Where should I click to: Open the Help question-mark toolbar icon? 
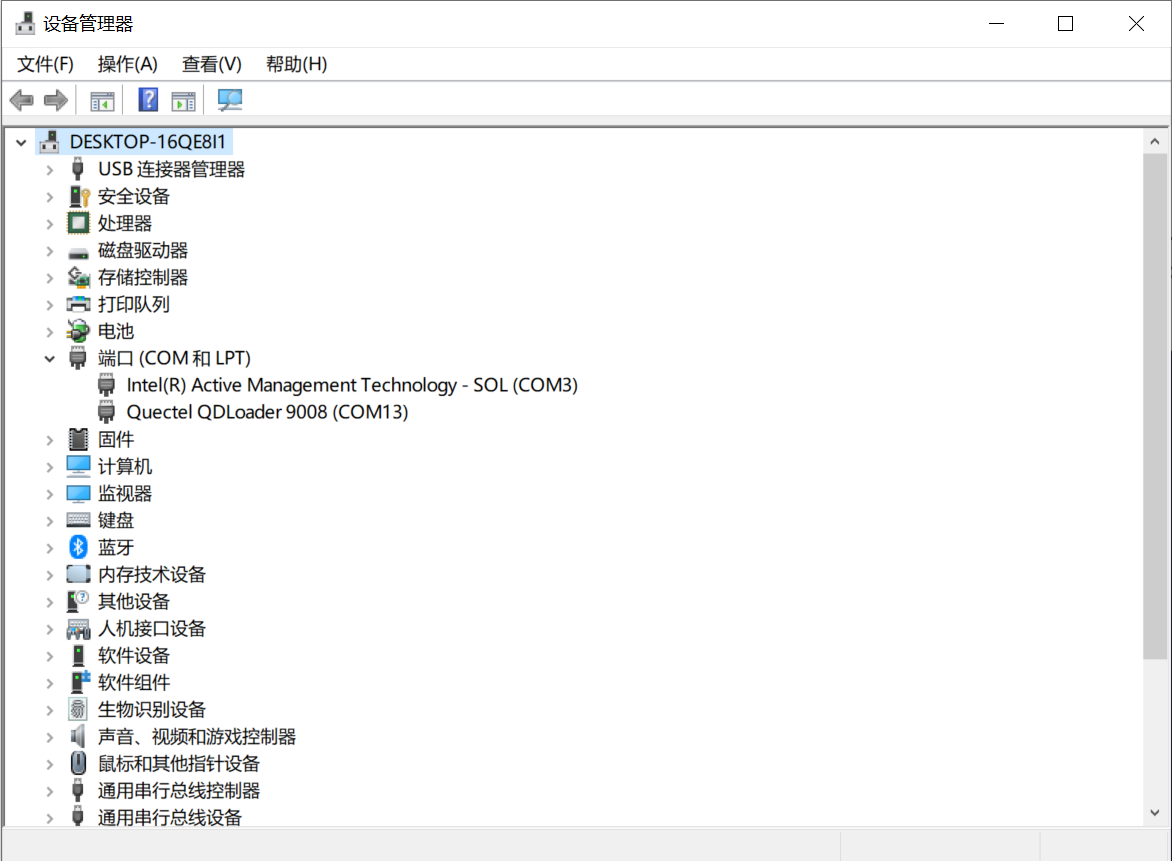coord(148,99)
